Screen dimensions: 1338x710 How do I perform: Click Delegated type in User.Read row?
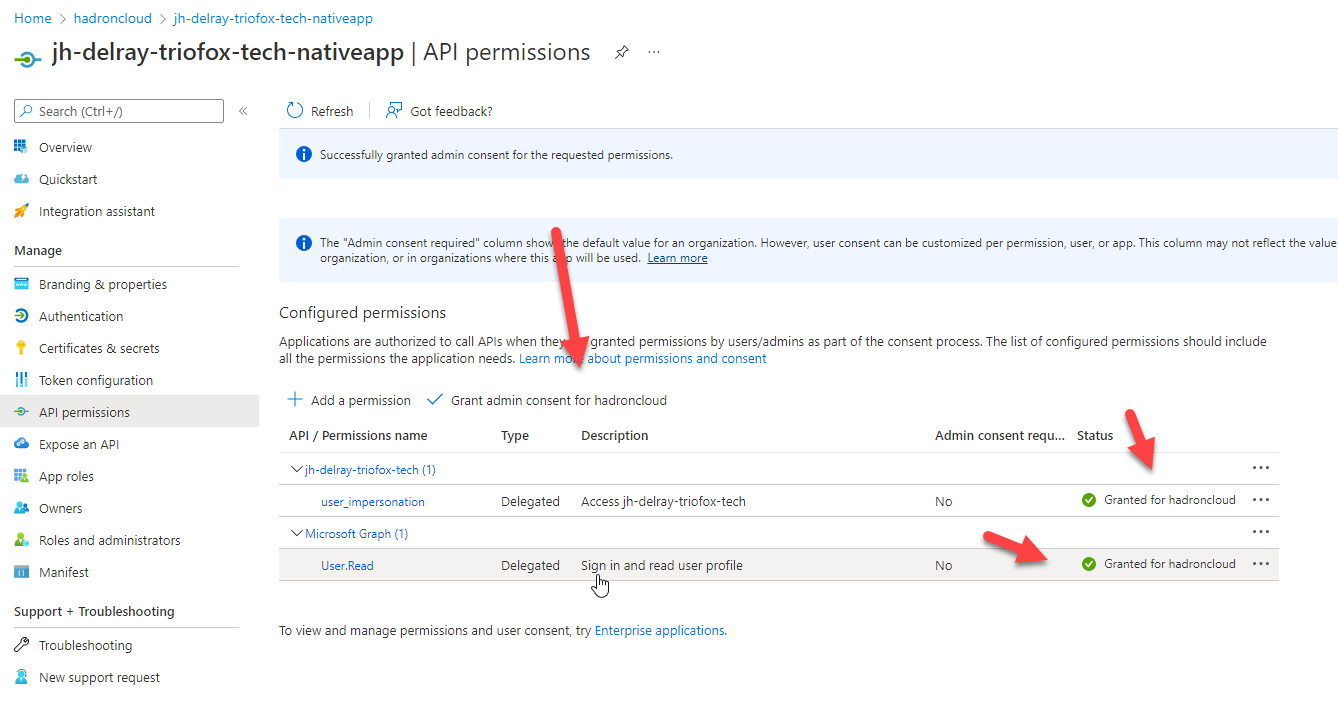point(530,565)
